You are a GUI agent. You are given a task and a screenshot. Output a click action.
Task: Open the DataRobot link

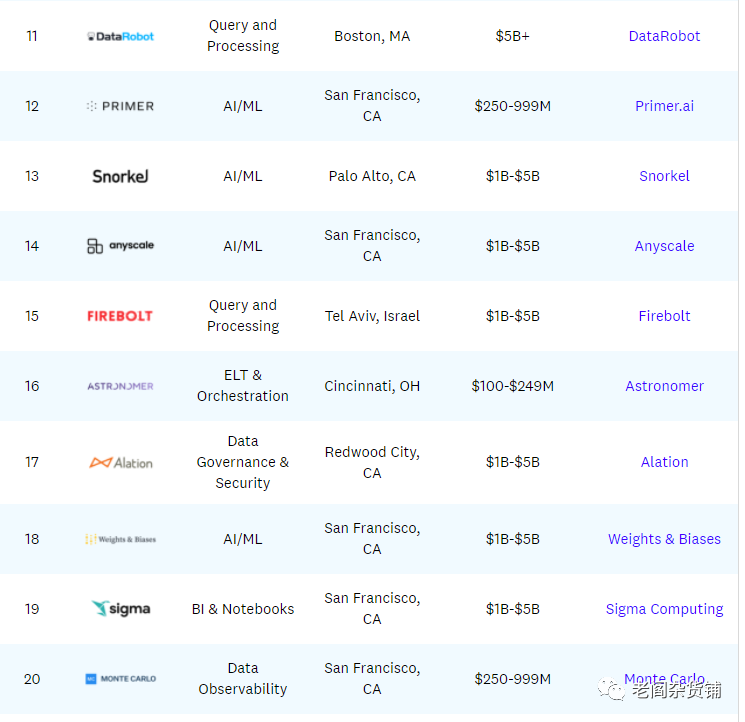coord(664,36)
